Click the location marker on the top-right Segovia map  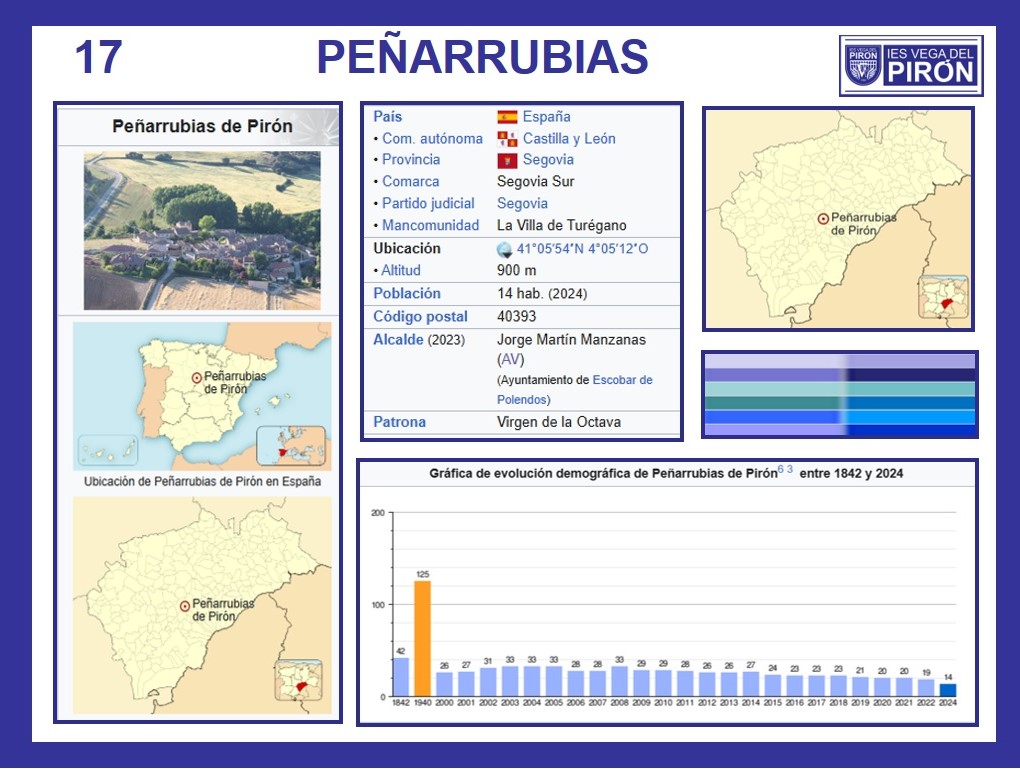coord(823,218)
